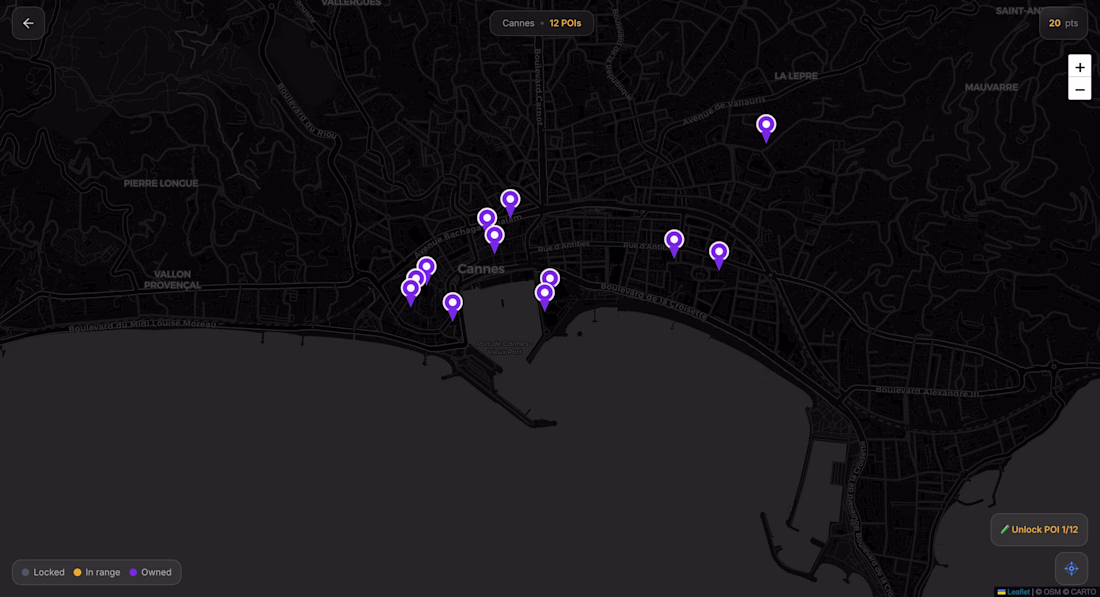Screen dimensions: 1100x597
Task: Open the OSM attribution link
Action: click(1052, 591)
